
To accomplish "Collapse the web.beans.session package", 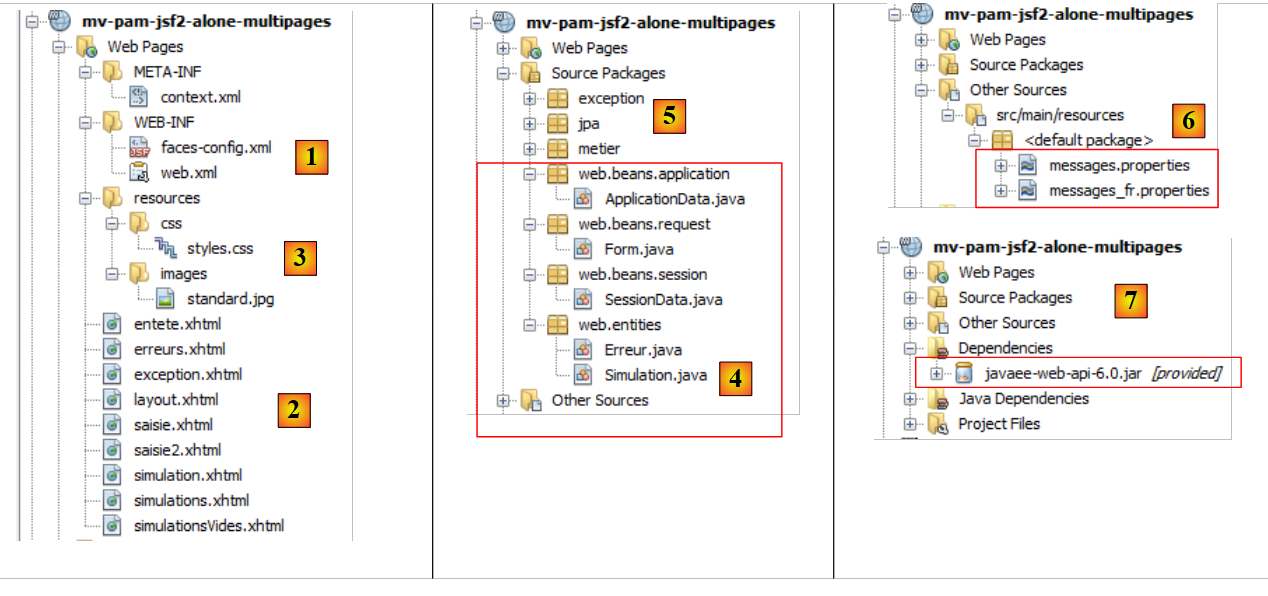I will tap(530, 274).
